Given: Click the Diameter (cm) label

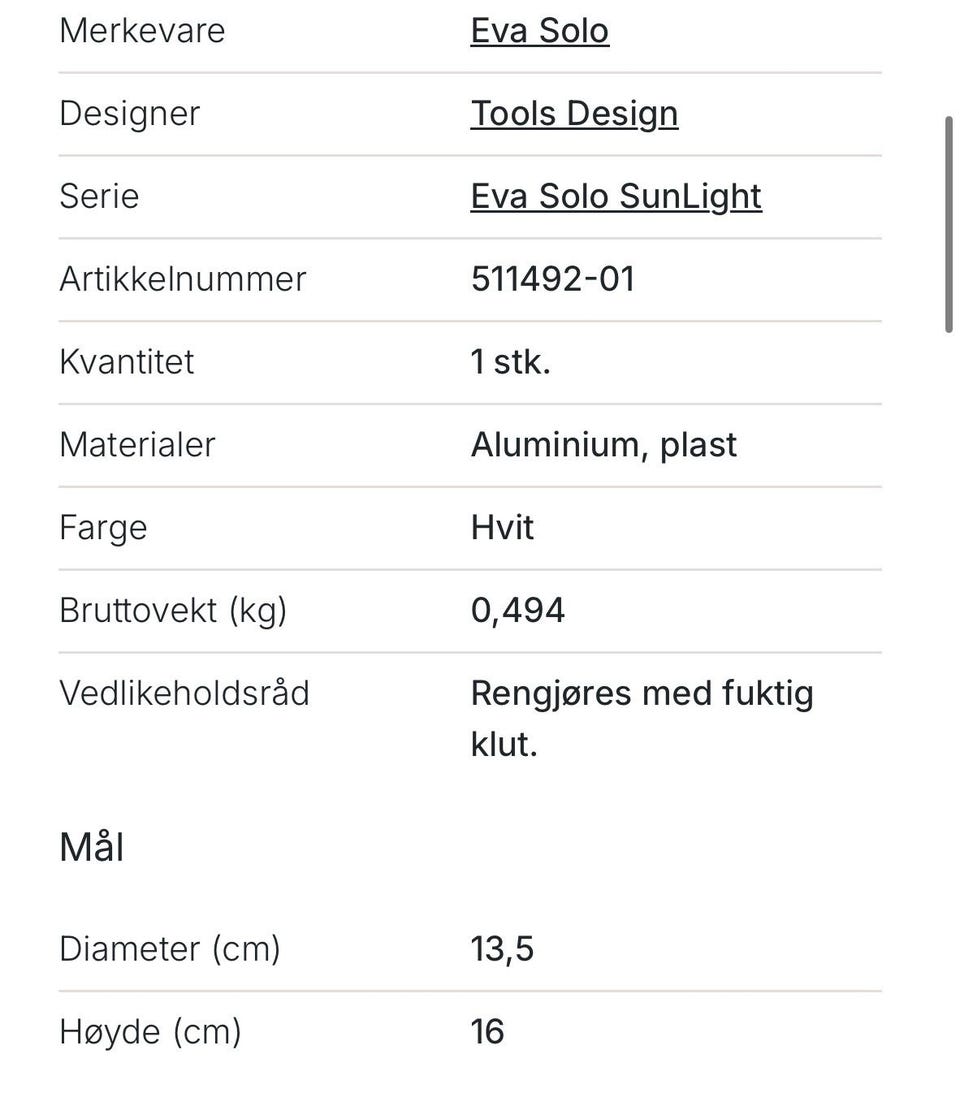Looking at the screenshot, I should point(170,949).
